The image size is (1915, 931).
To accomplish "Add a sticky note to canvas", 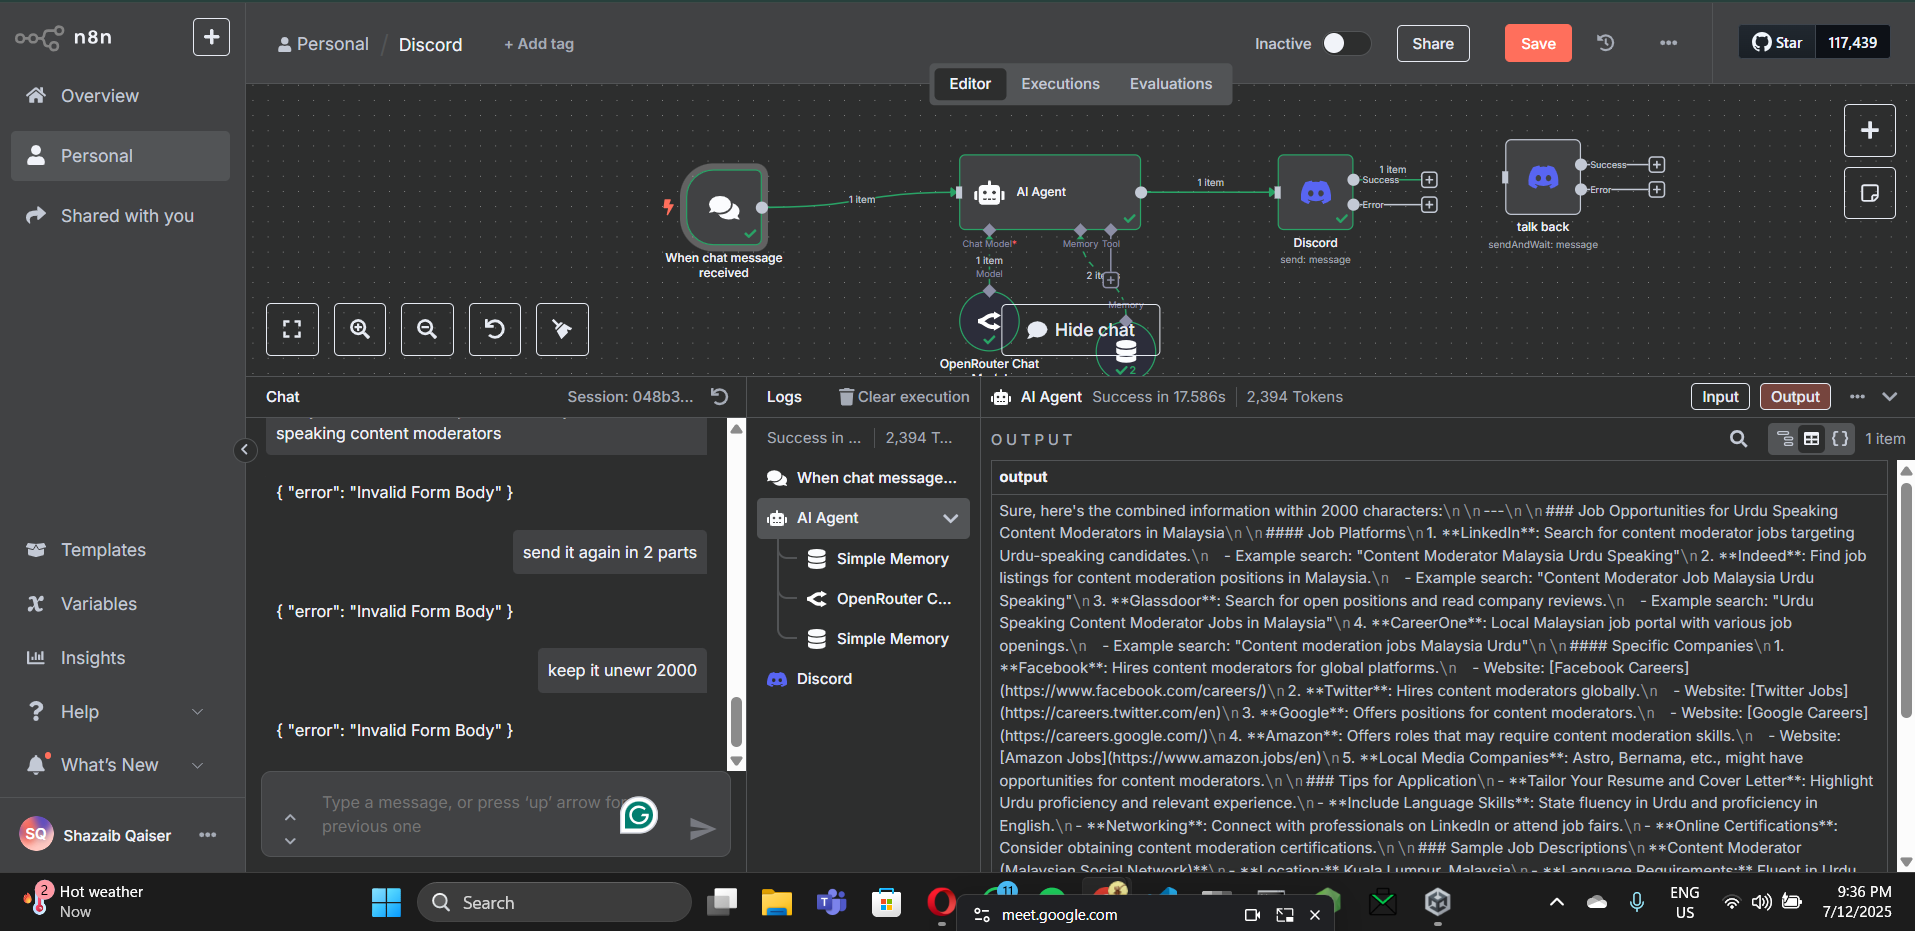I will pyautogui.click(x=1869, y=193).
